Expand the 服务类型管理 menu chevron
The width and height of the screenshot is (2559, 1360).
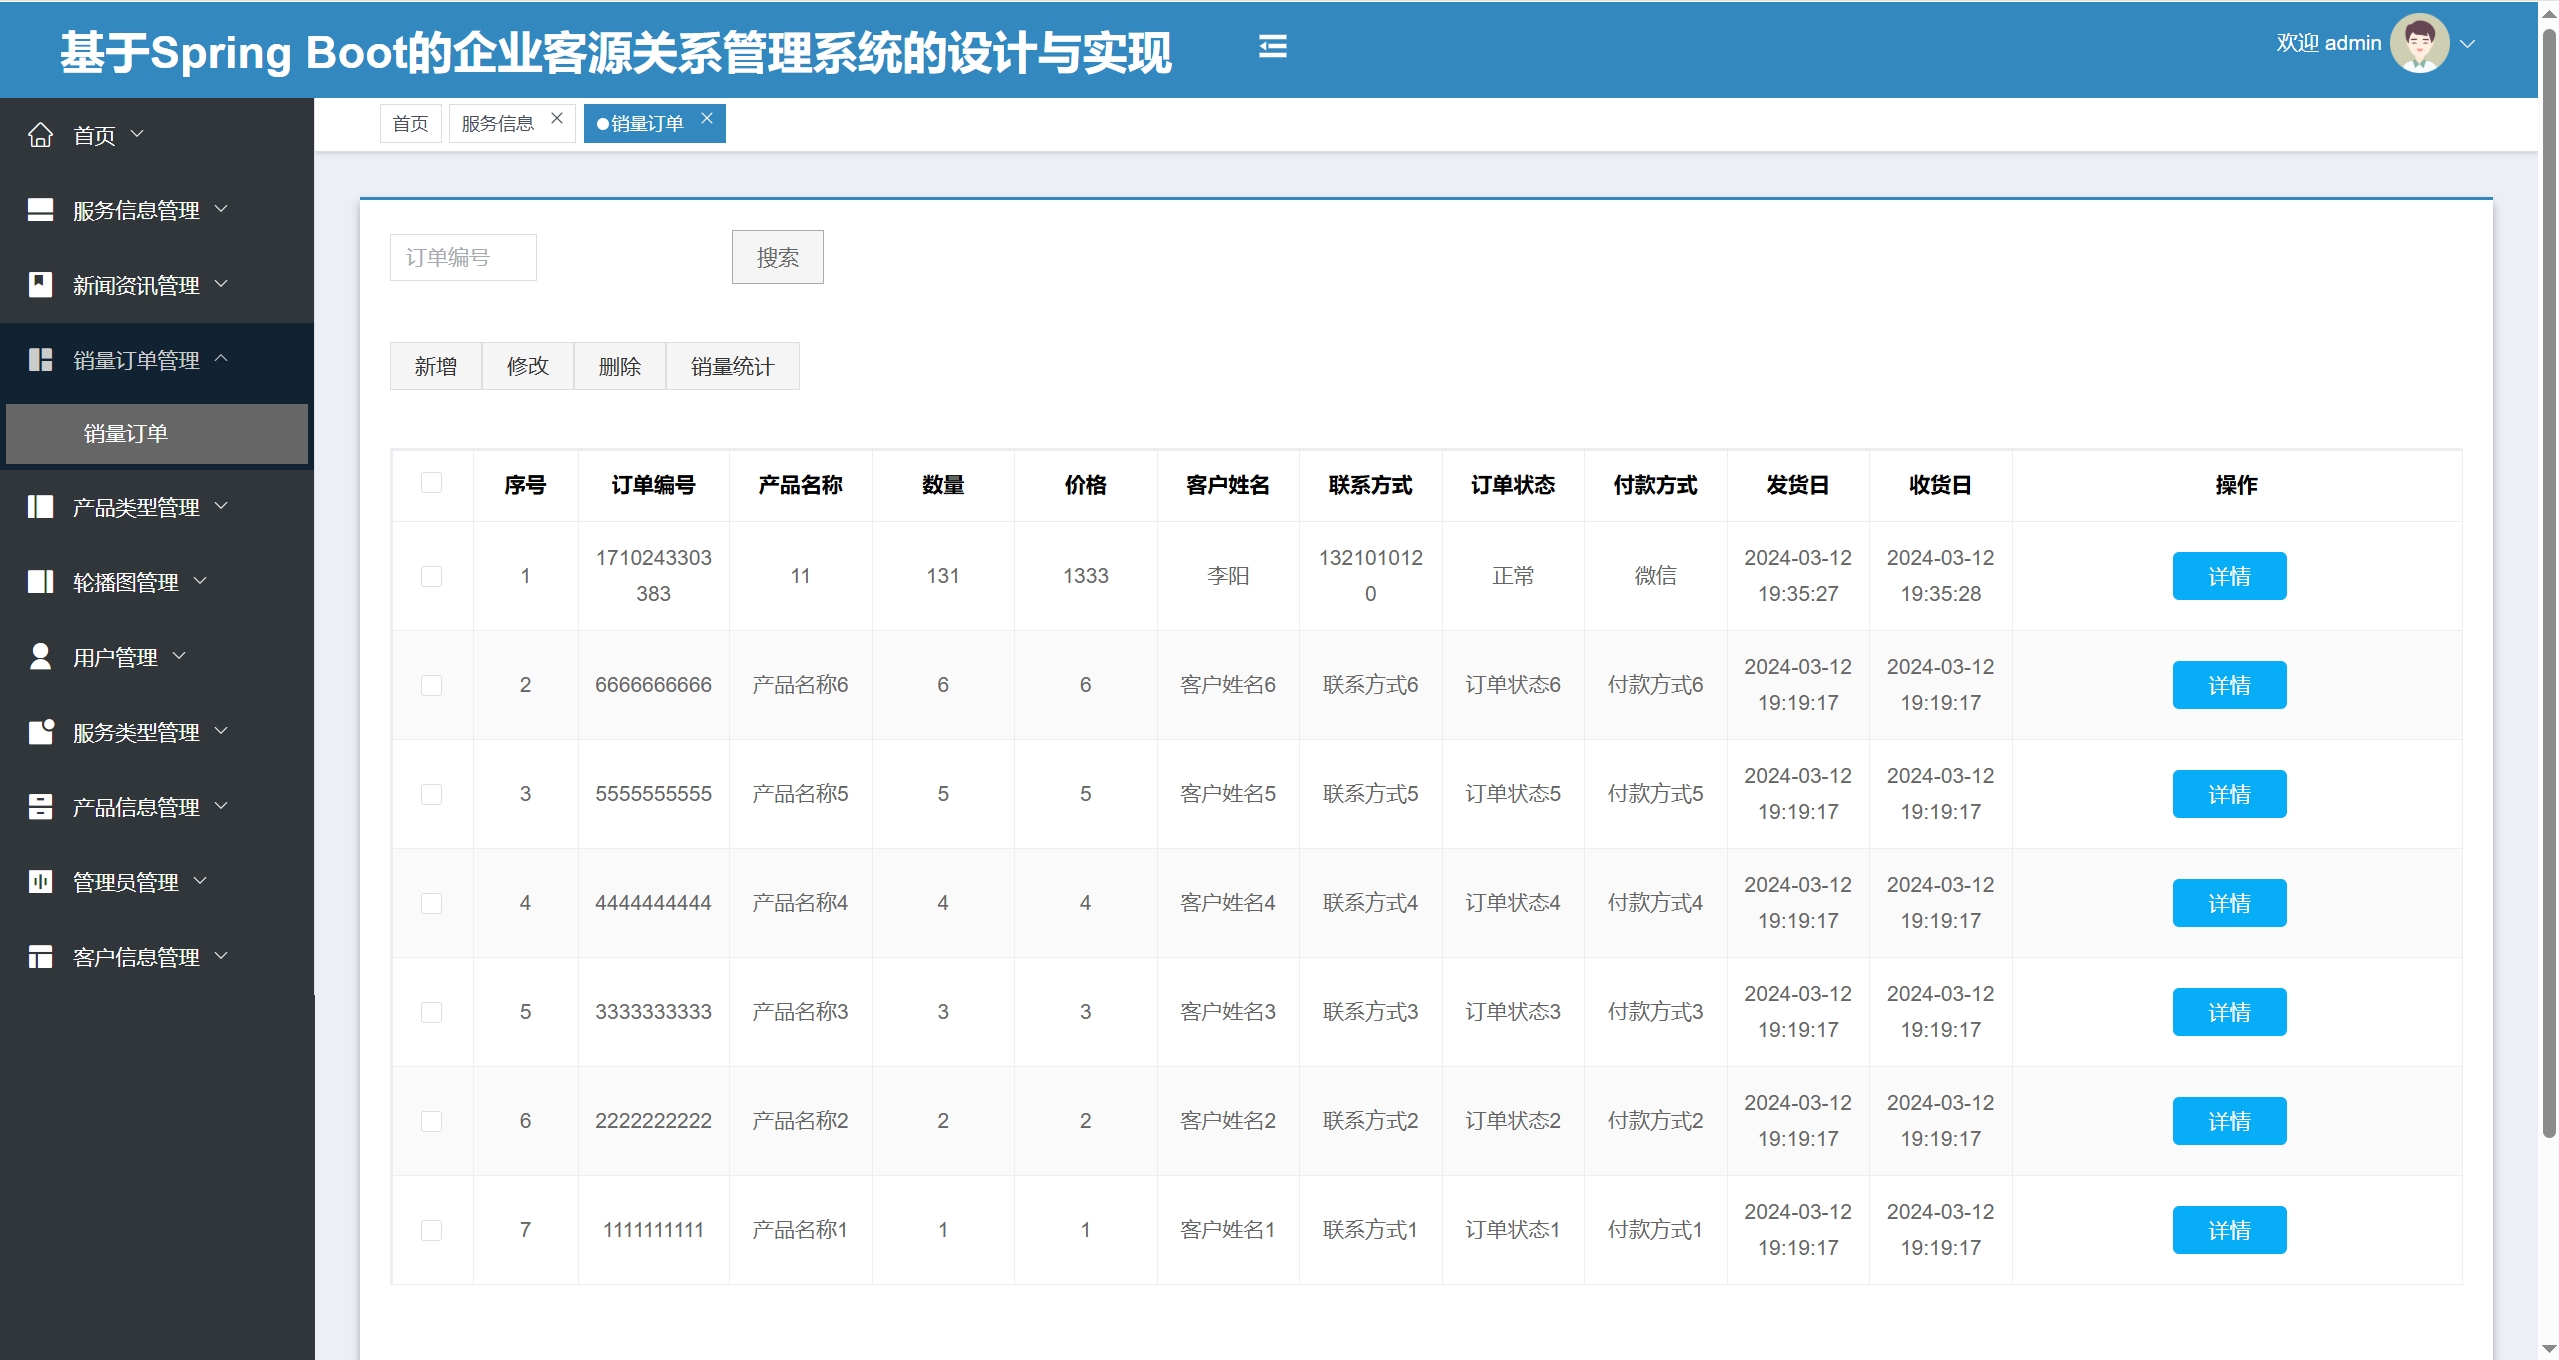[222, 731]
